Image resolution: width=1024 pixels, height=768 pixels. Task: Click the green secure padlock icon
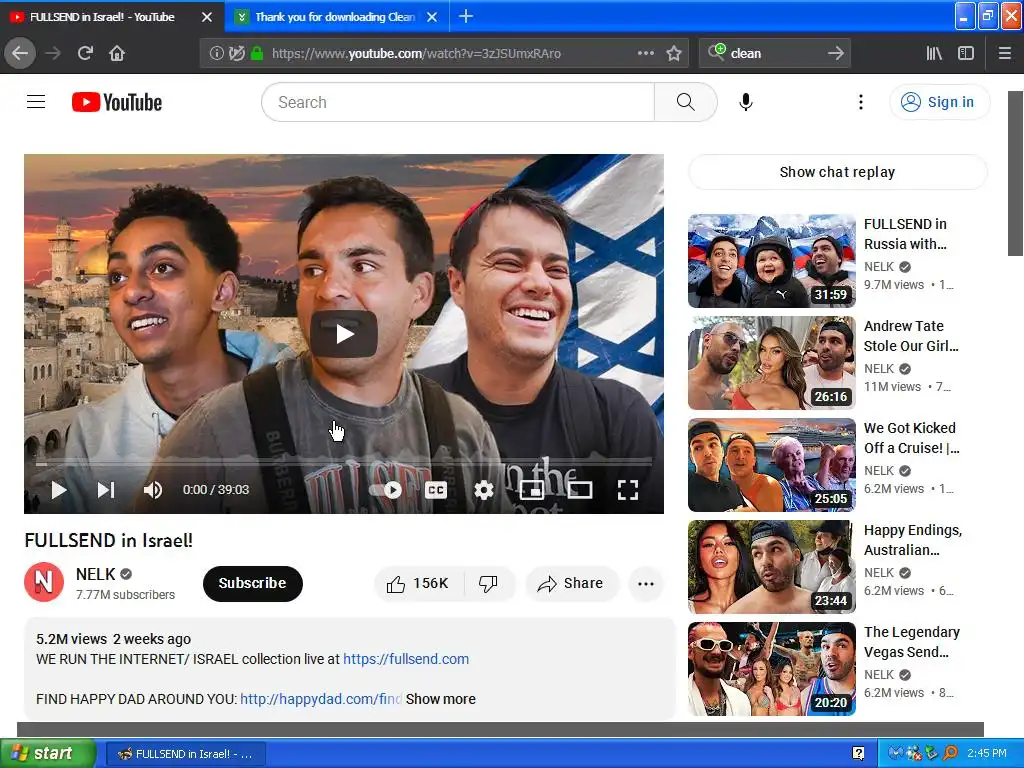[x=257, y=54]
